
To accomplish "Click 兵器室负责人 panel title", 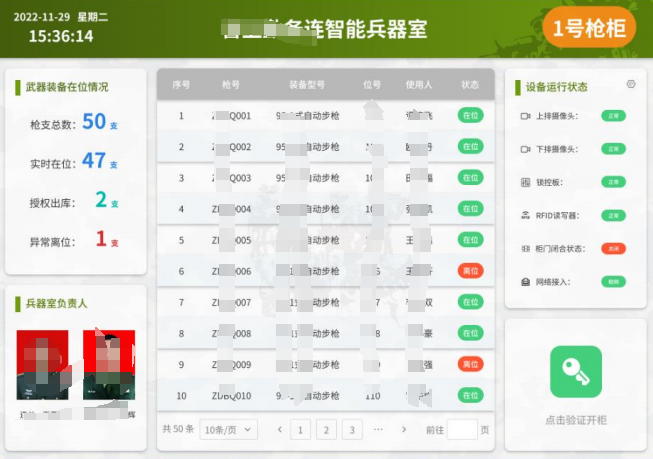I will (57, 304).
